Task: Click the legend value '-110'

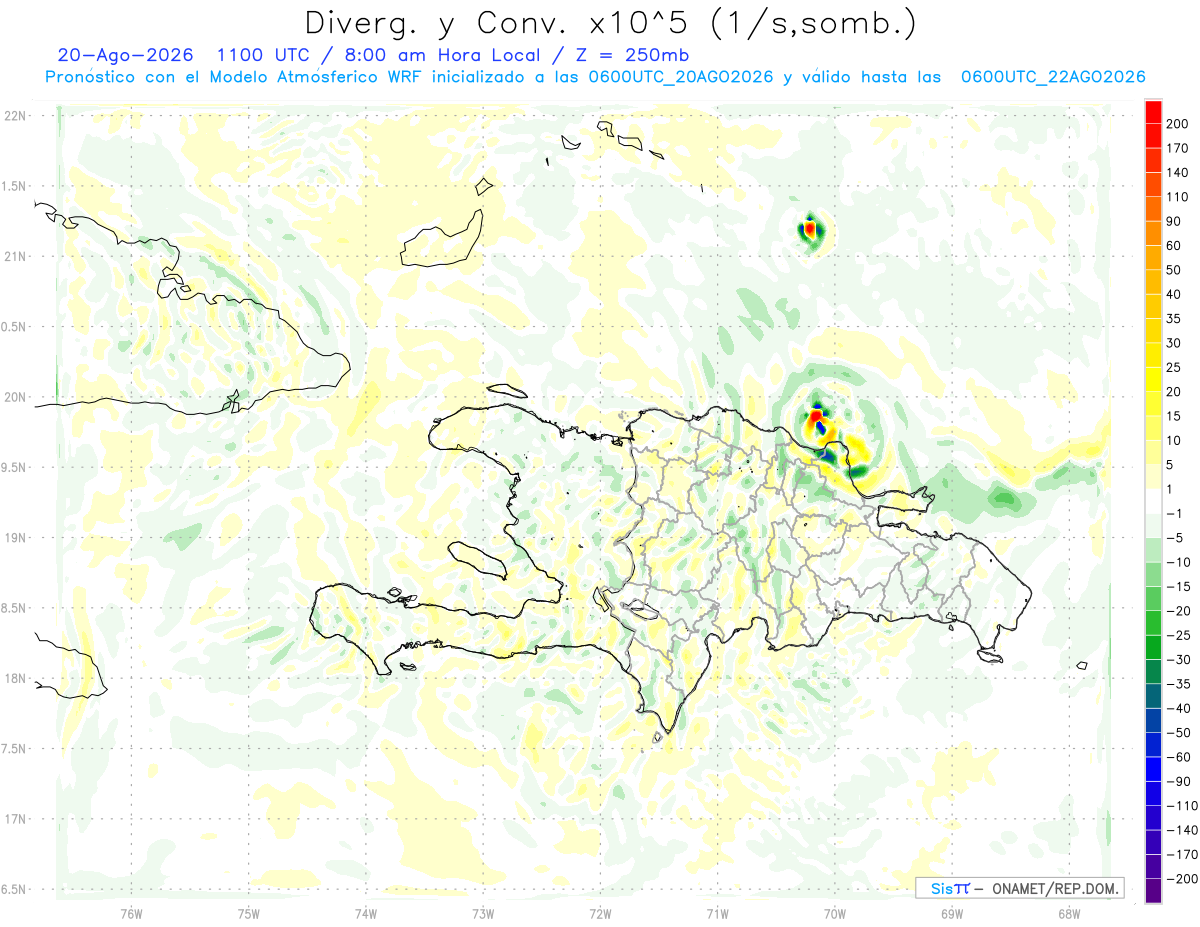Action: (x=1181, y=806)
